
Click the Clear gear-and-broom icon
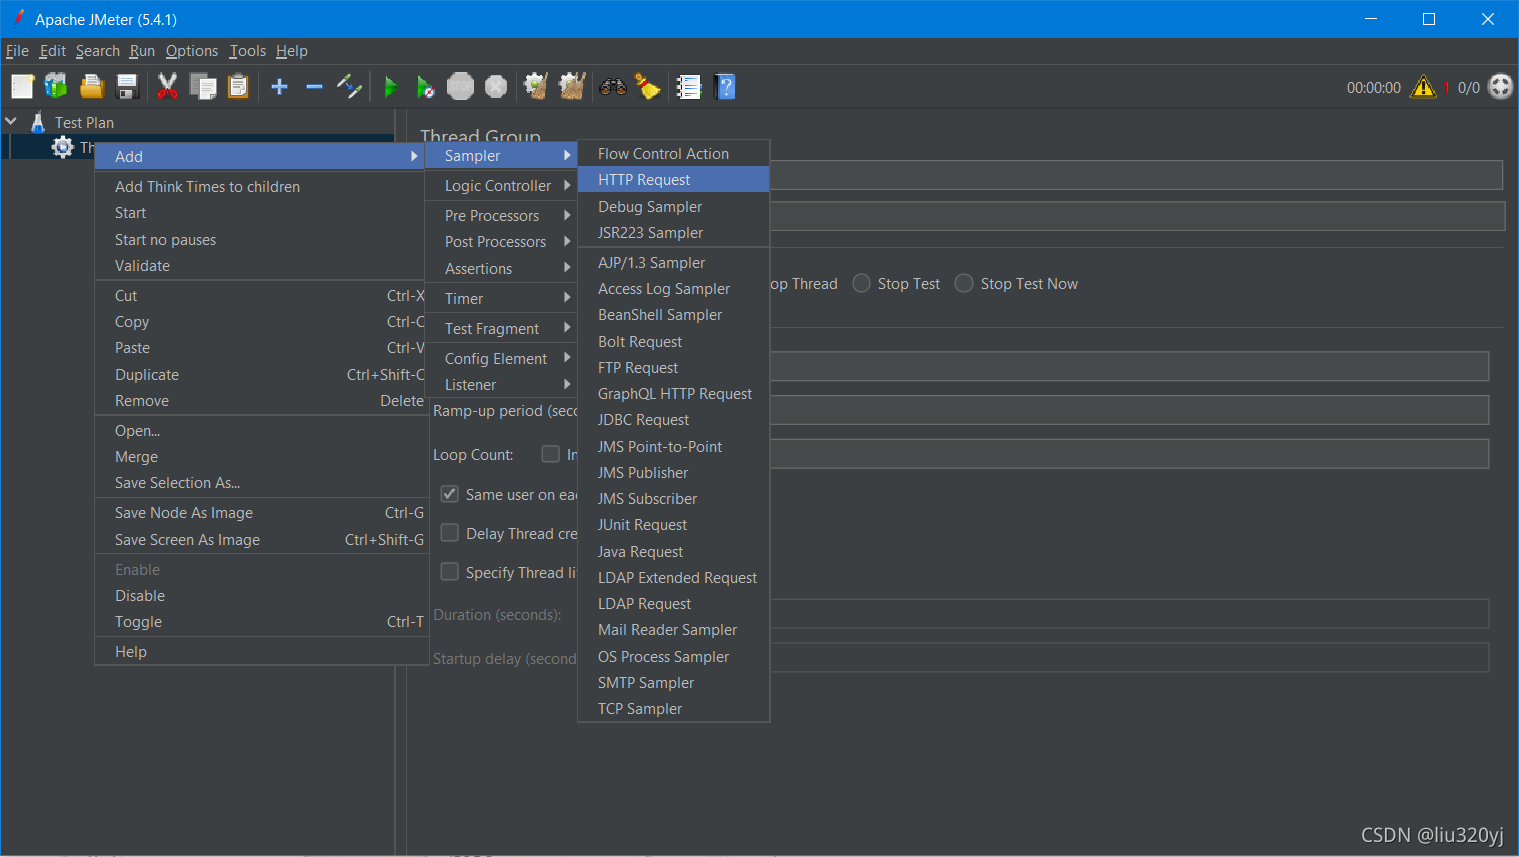[536, 87]
